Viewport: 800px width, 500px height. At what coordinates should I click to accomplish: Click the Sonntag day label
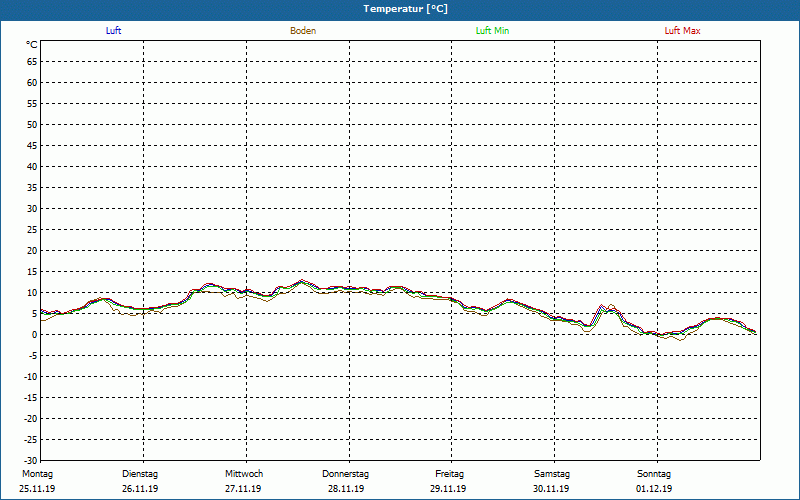pyautogui.click(x=654, y=474)
